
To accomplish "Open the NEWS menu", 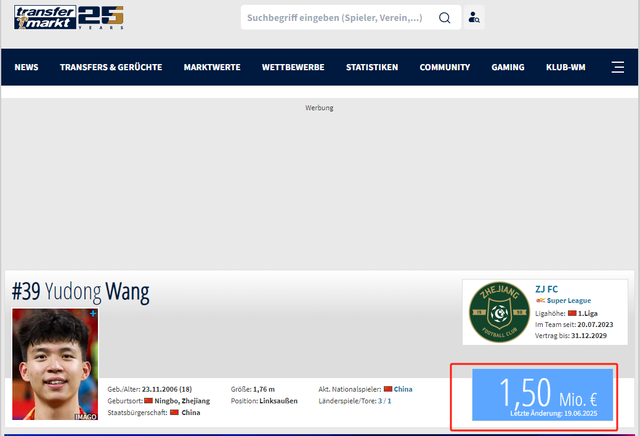I will click(27, 67).
